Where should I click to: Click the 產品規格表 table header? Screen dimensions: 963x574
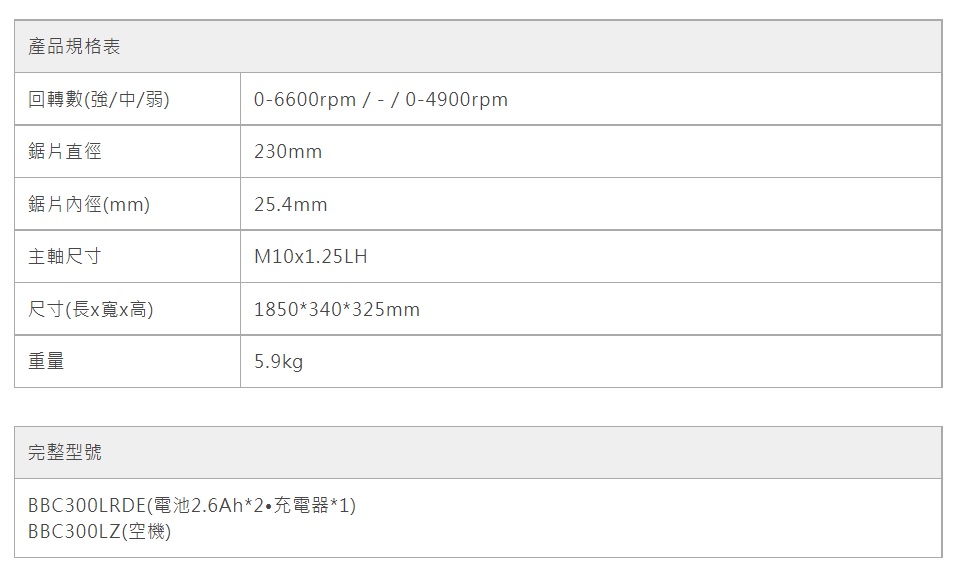pyautogui.click(x=74, y=47)
